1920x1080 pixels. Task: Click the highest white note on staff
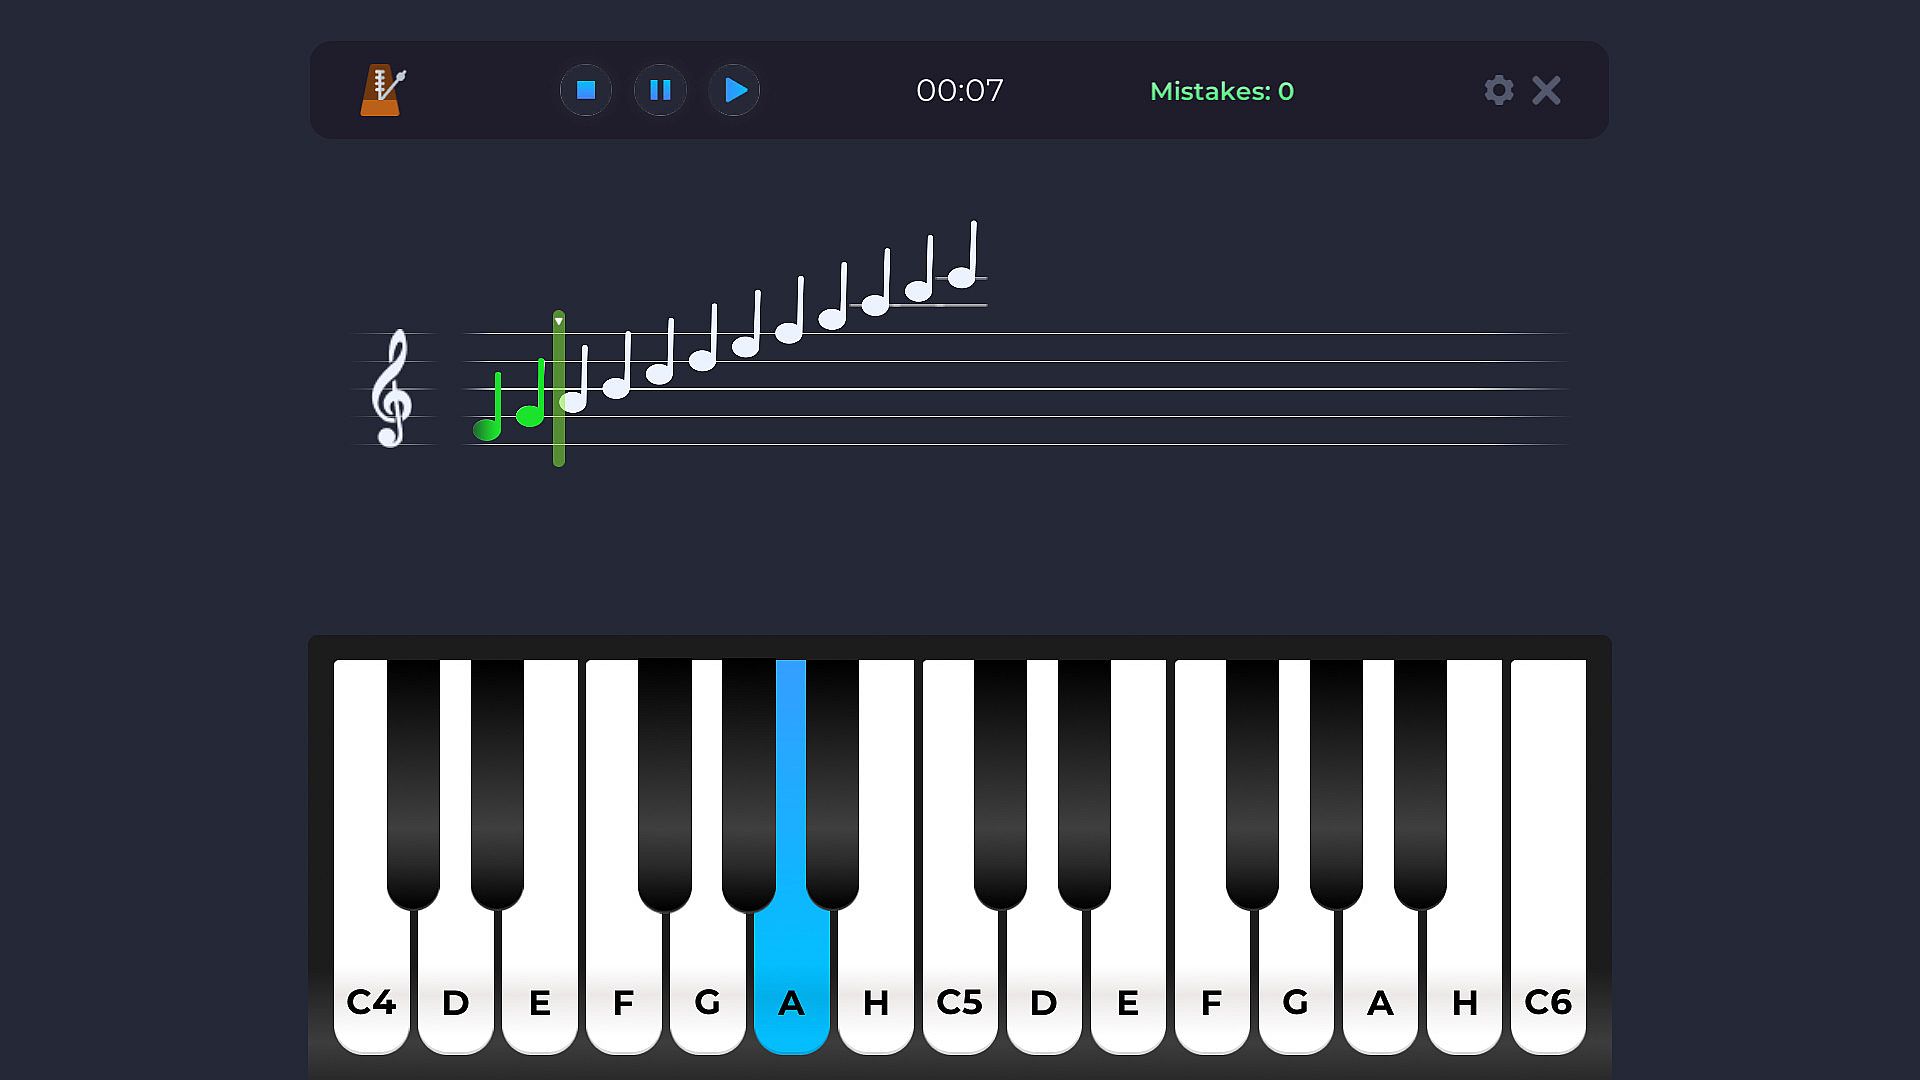click(963, 255)
